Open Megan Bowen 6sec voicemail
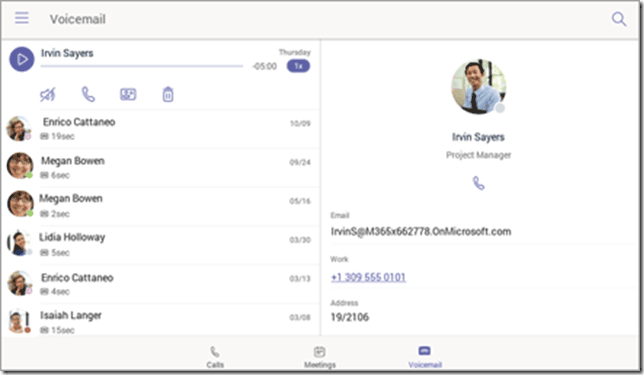 tap(161, 168)
